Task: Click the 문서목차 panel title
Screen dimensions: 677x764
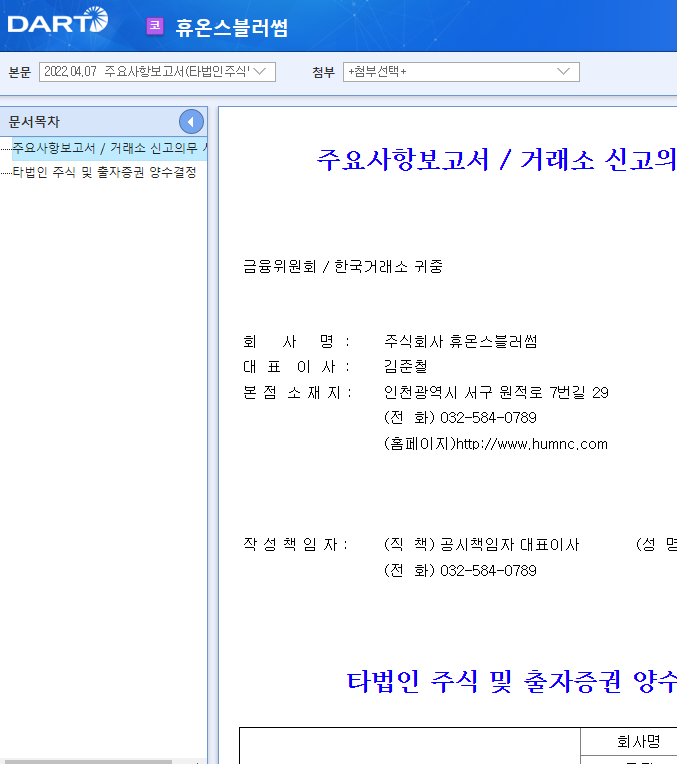Action: point(34,122)
